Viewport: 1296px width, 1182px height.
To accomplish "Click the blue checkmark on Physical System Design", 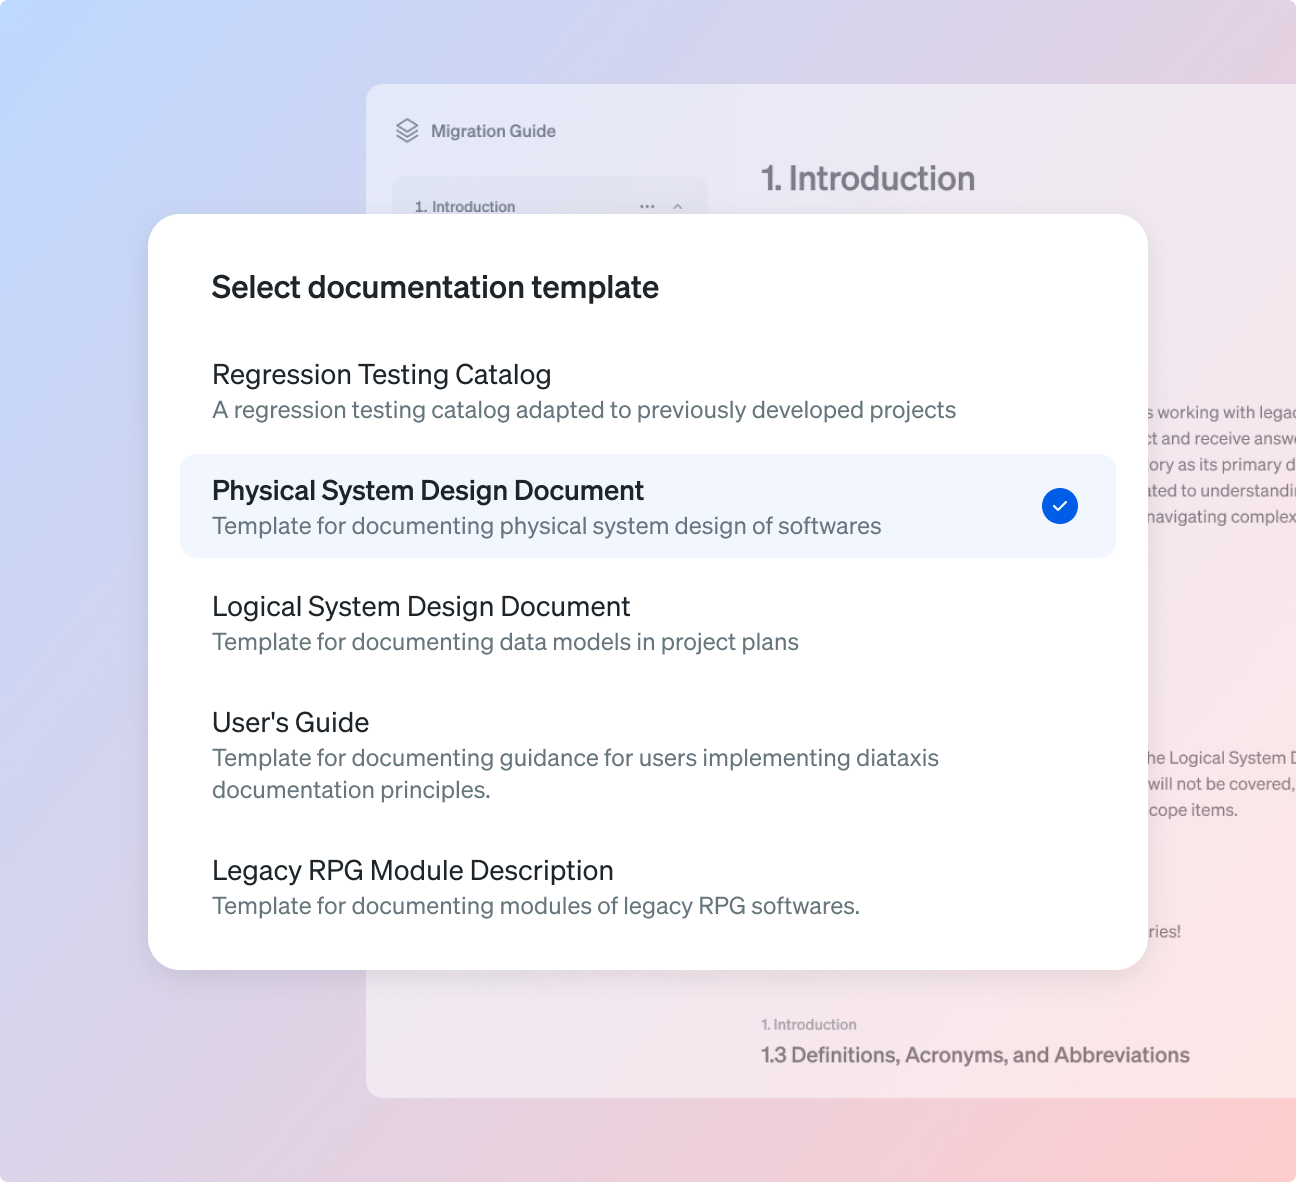I will [x=1059, y=506].
